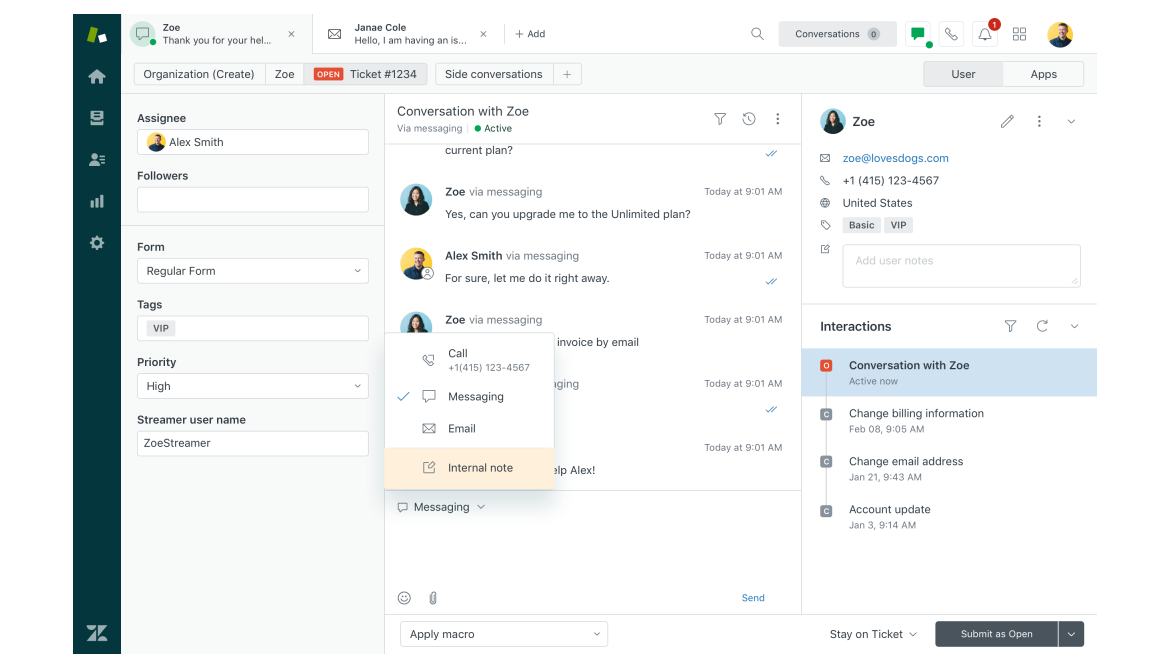Click the Add user notes field
1170x668 pixels.
961,266
